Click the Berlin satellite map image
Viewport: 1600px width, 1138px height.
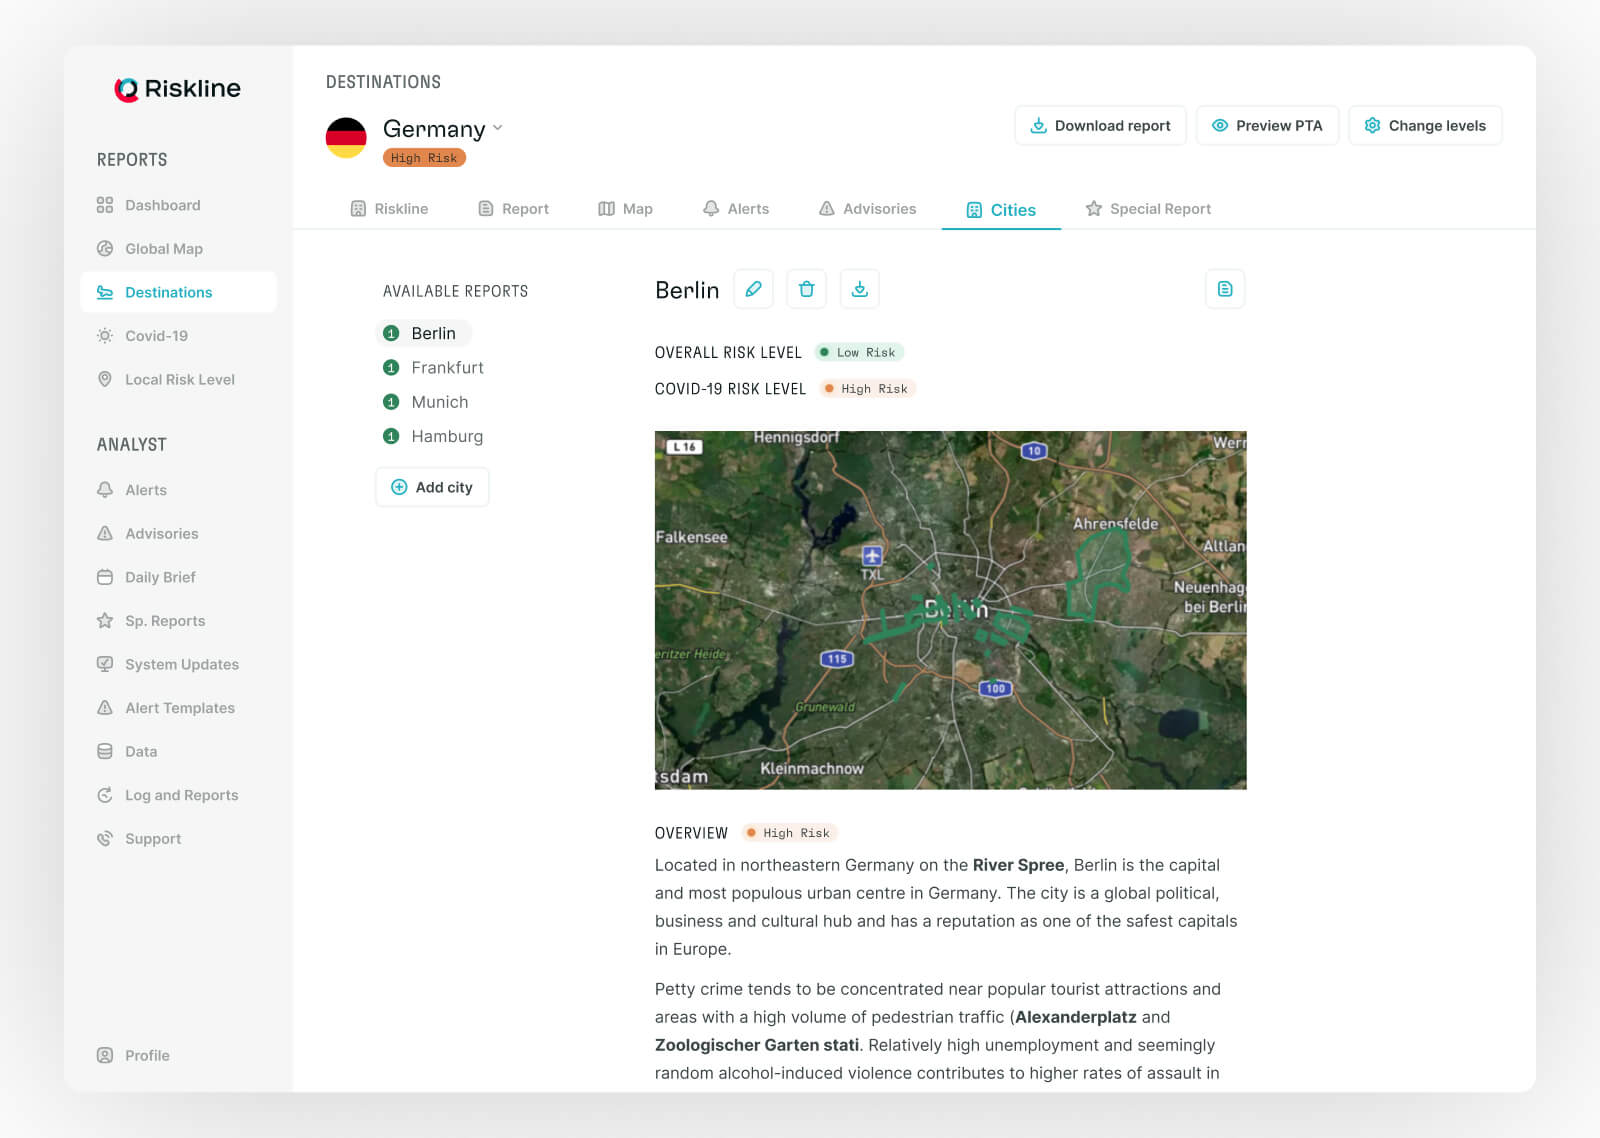point(950,610)
